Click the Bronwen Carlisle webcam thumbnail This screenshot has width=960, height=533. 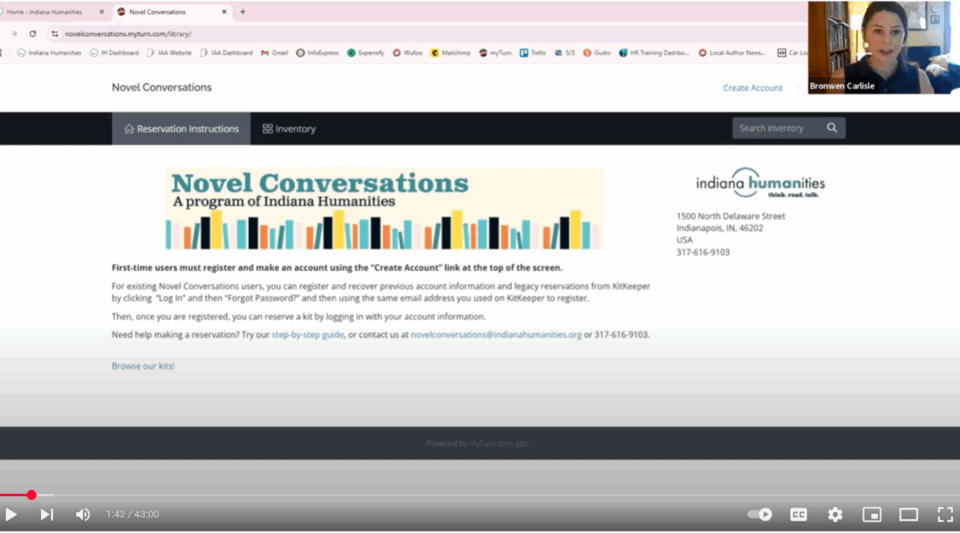(883, 47)
